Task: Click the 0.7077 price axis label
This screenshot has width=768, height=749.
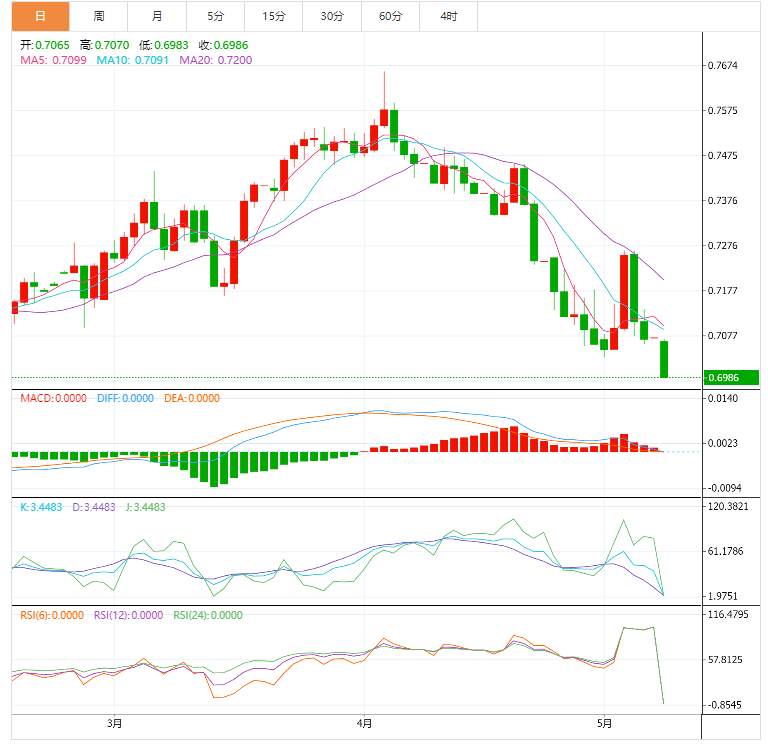Action: click(x=722, y=336)
